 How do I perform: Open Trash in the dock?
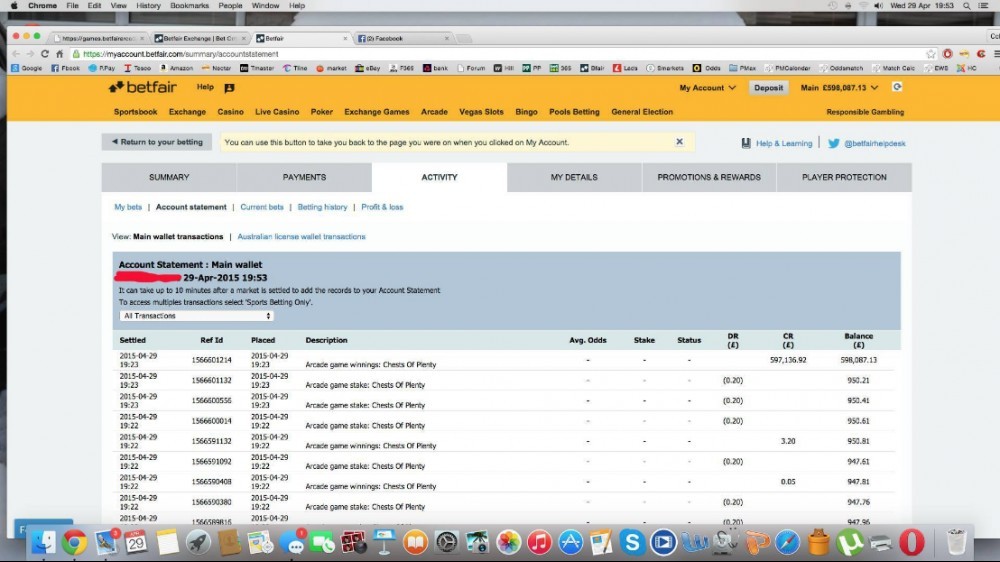(956, 542)
